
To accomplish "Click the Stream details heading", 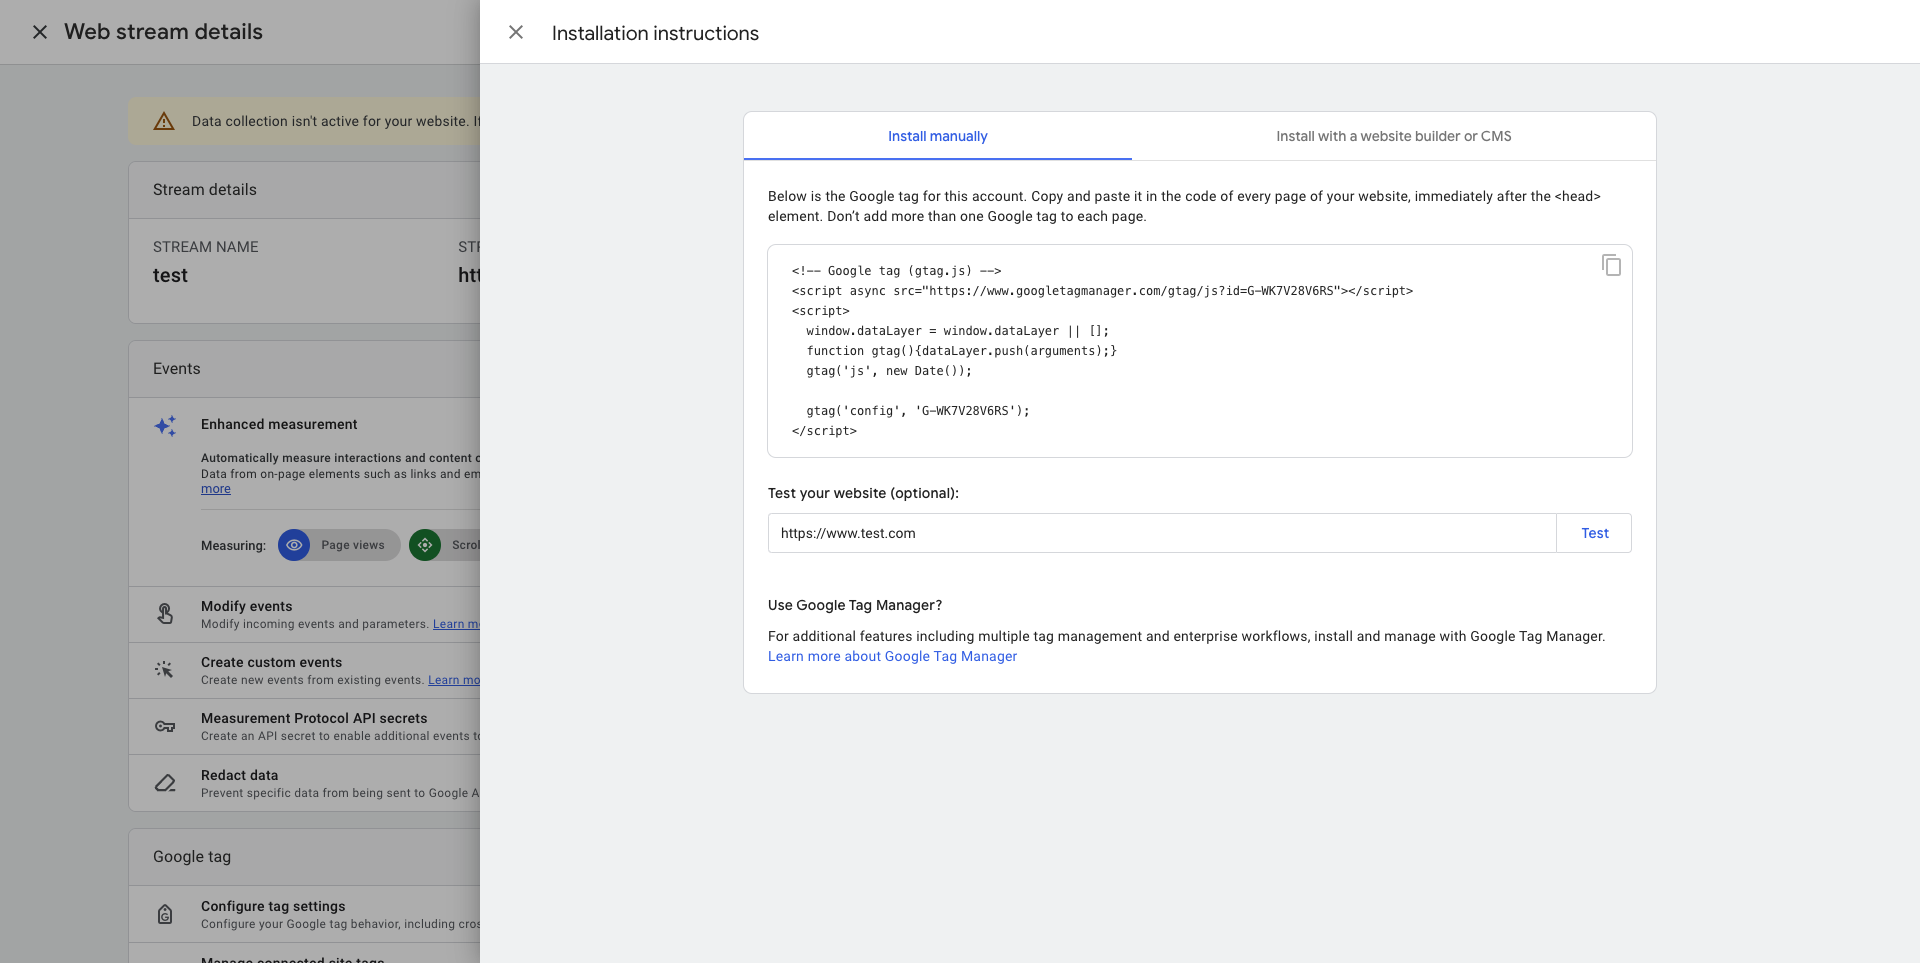I will 205,190.
